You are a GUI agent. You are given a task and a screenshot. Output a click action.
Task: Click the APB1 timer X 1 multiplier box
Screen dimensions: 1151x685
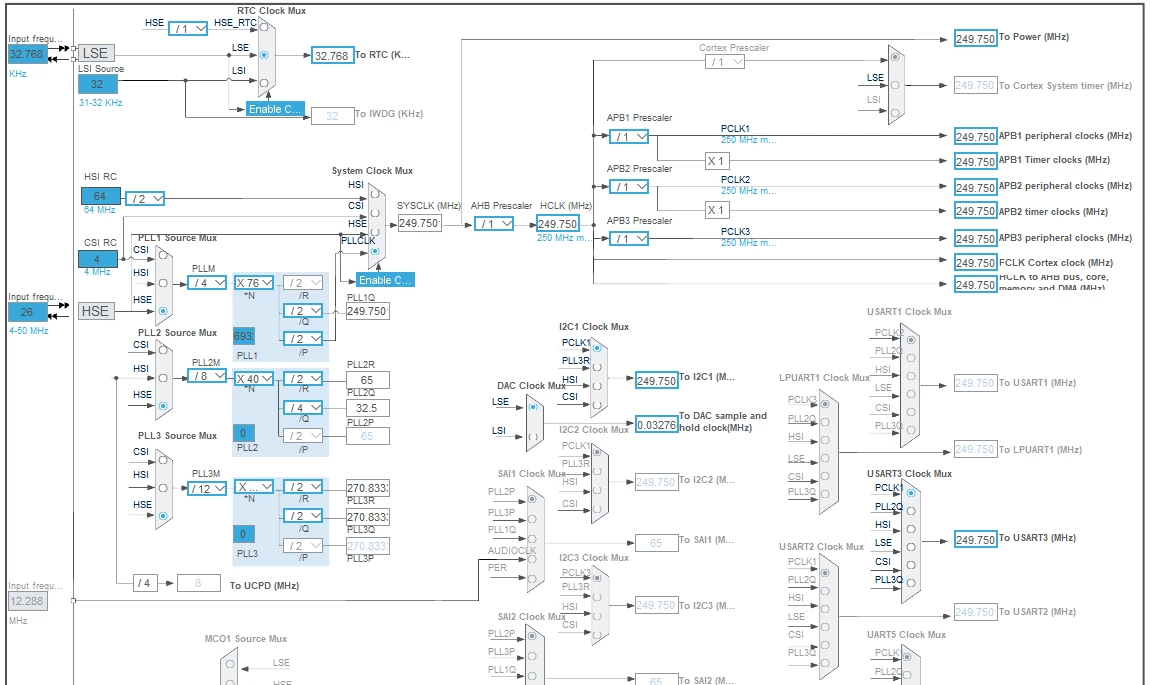click(x=716, y=161)
